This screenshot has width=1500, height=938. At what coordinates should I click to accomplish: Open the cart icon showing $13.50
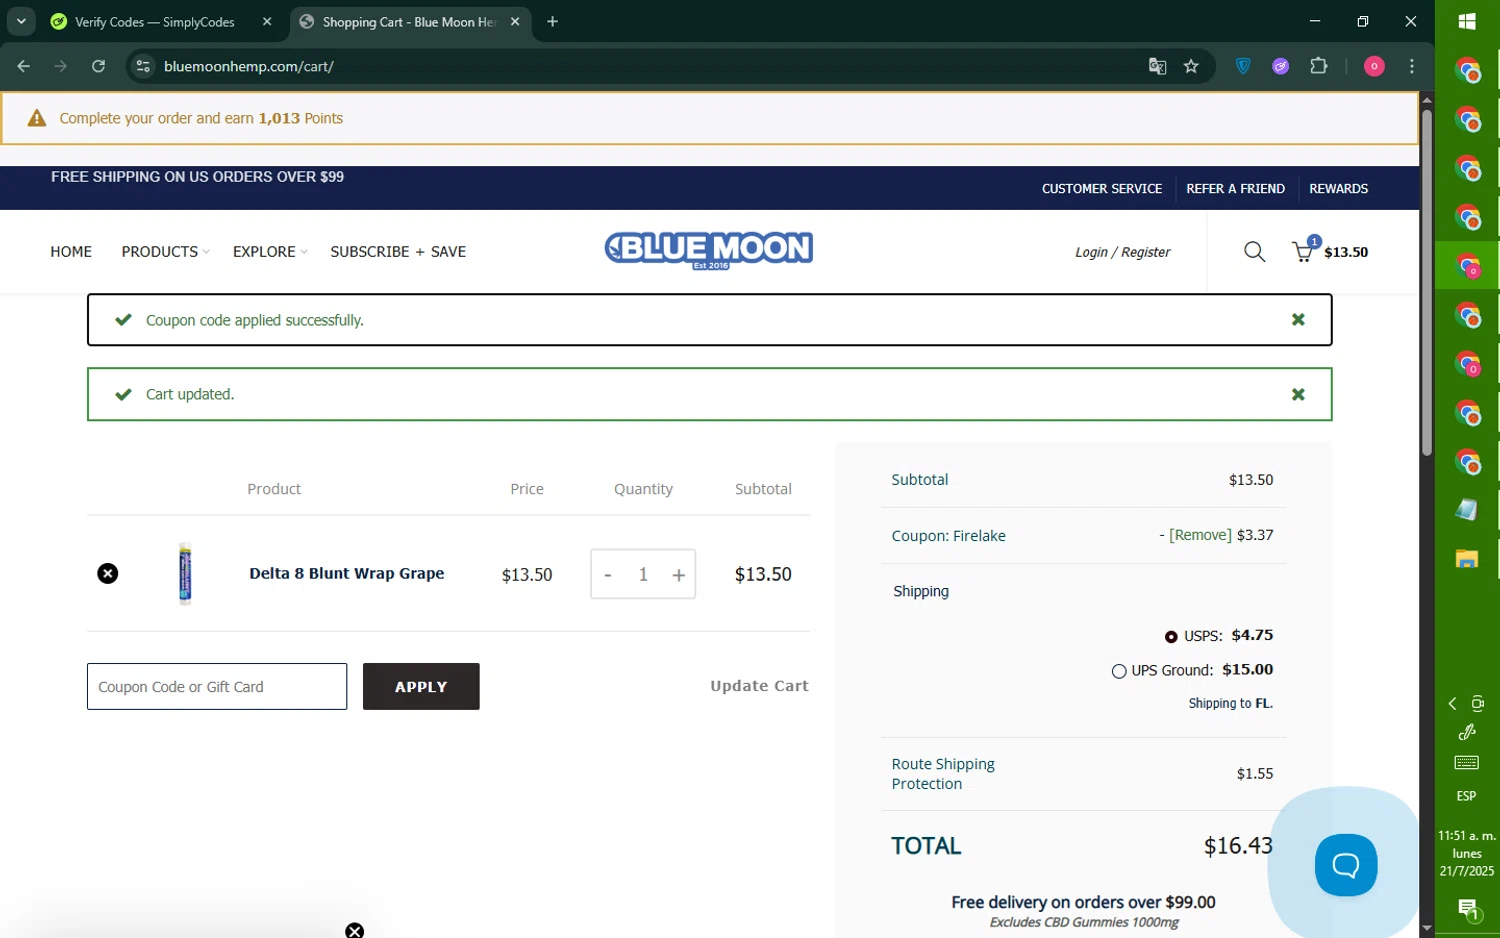[1329, 250]
